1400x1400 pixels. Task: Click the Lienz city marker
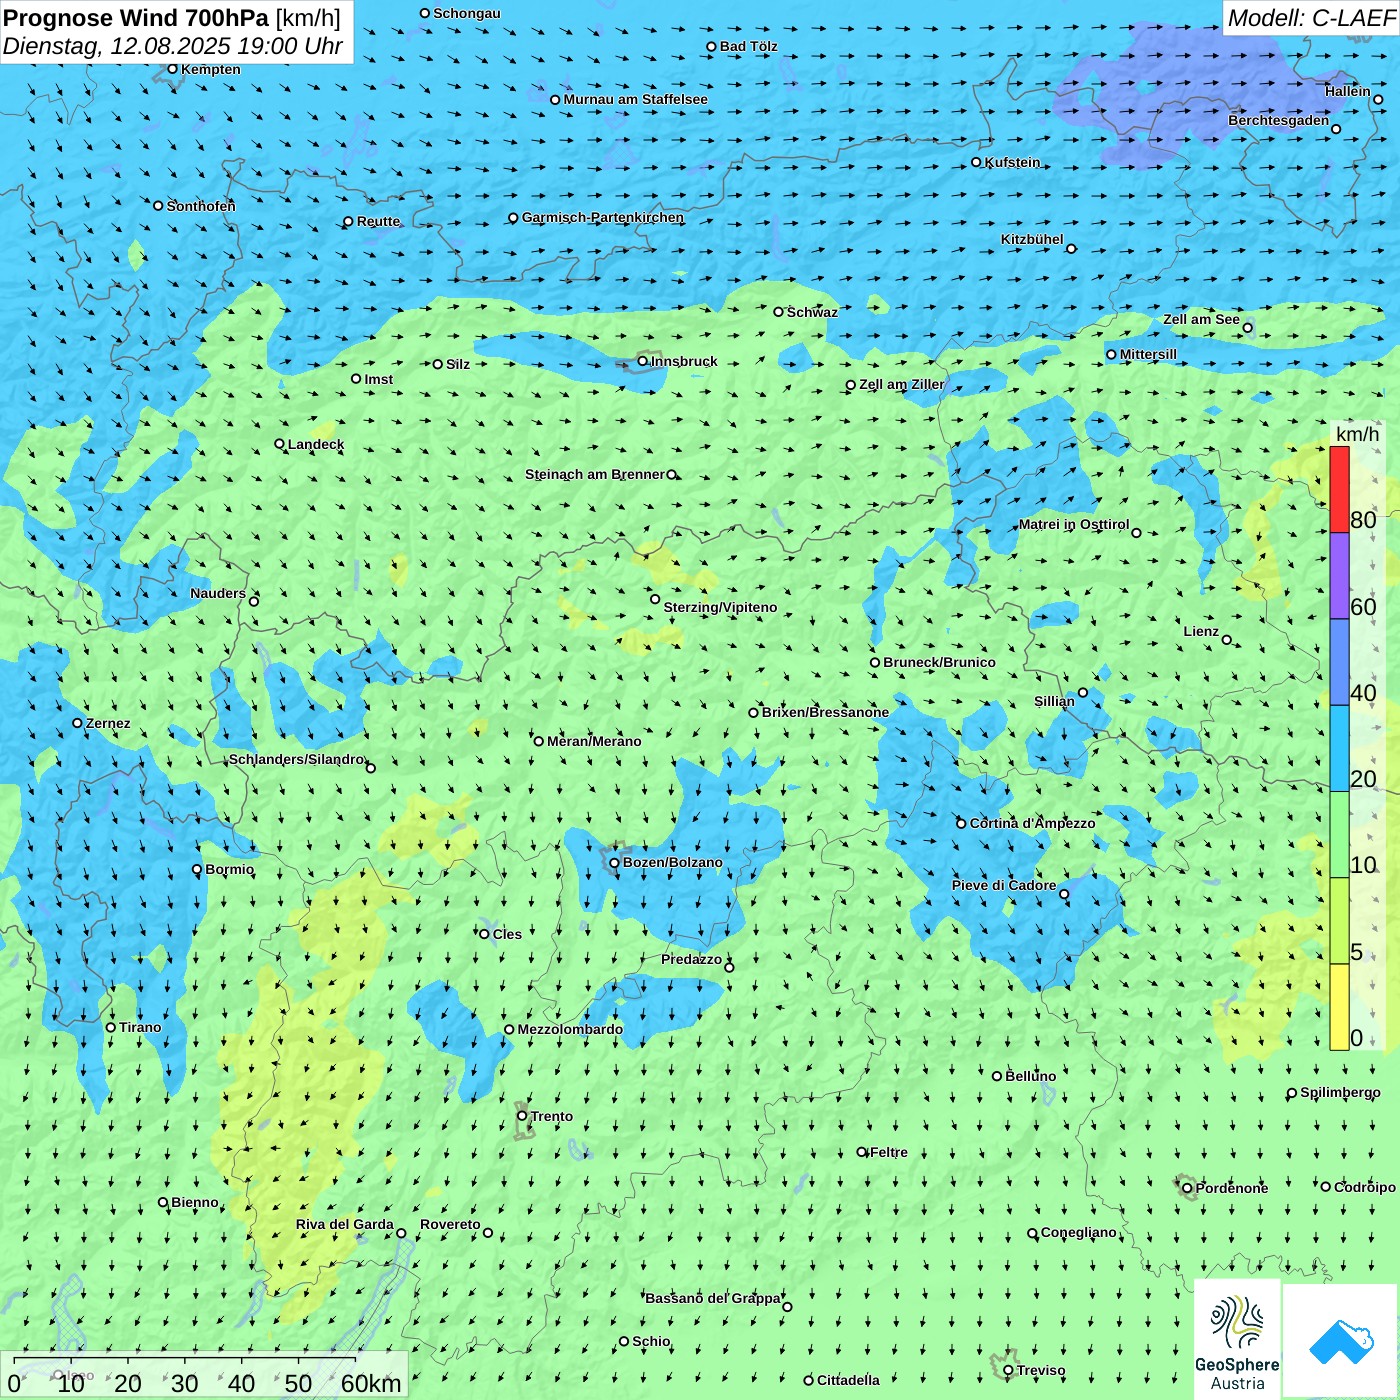point(1227,640)
